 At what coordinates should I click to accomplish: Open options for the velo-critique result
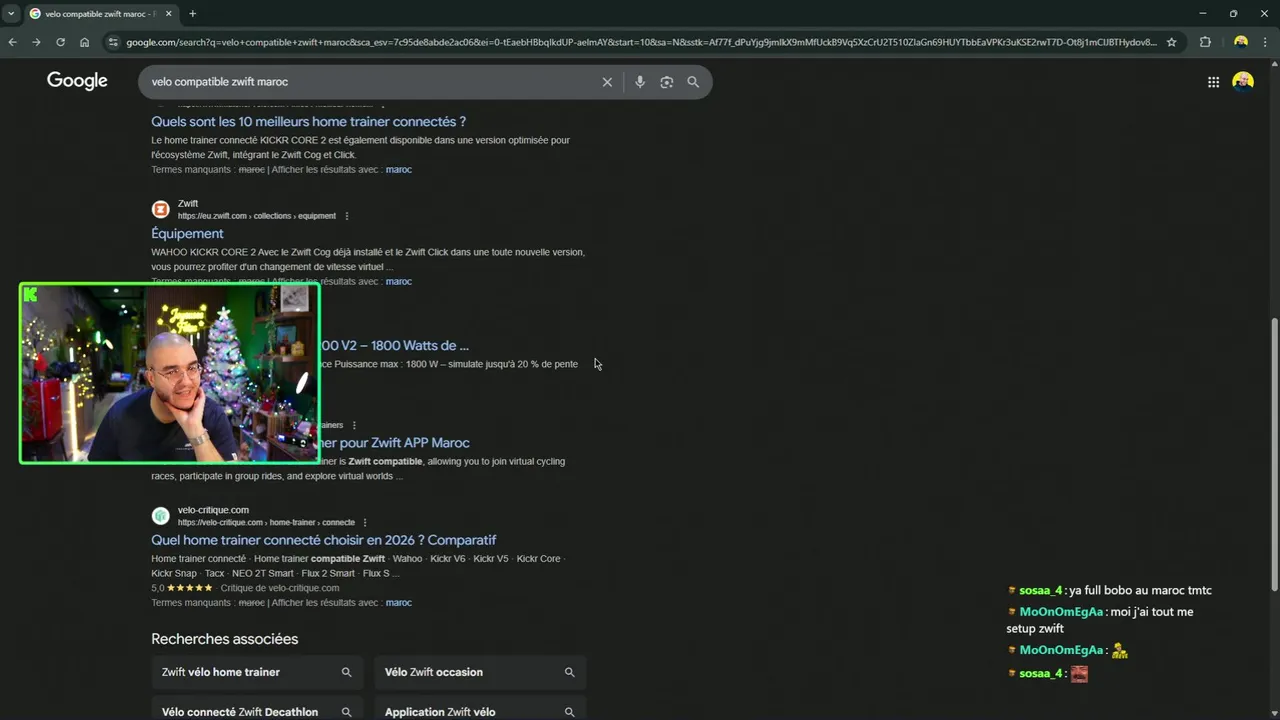(365, 522)
